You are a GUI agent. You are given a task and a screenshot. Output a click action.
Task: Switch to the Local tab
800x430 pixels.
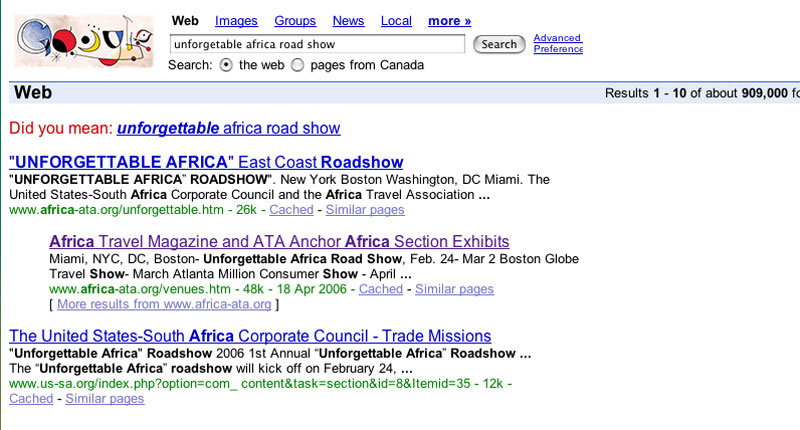pos(396,21)
